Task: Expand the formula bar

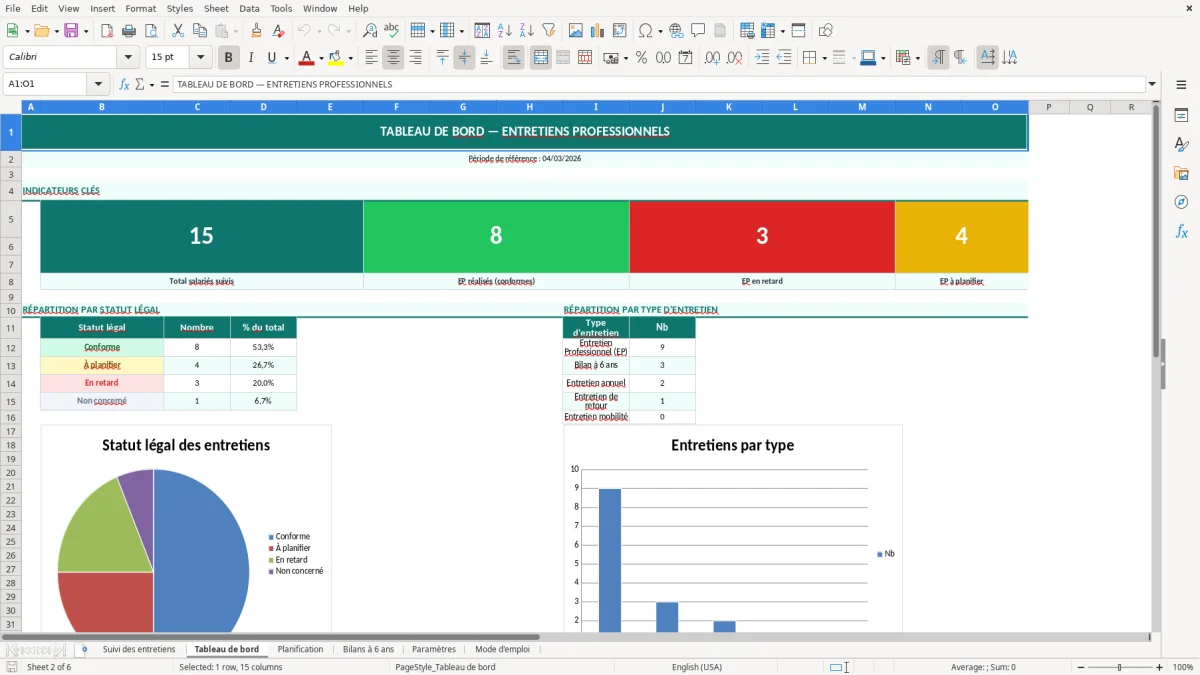Action: (x=1152, y=85)
